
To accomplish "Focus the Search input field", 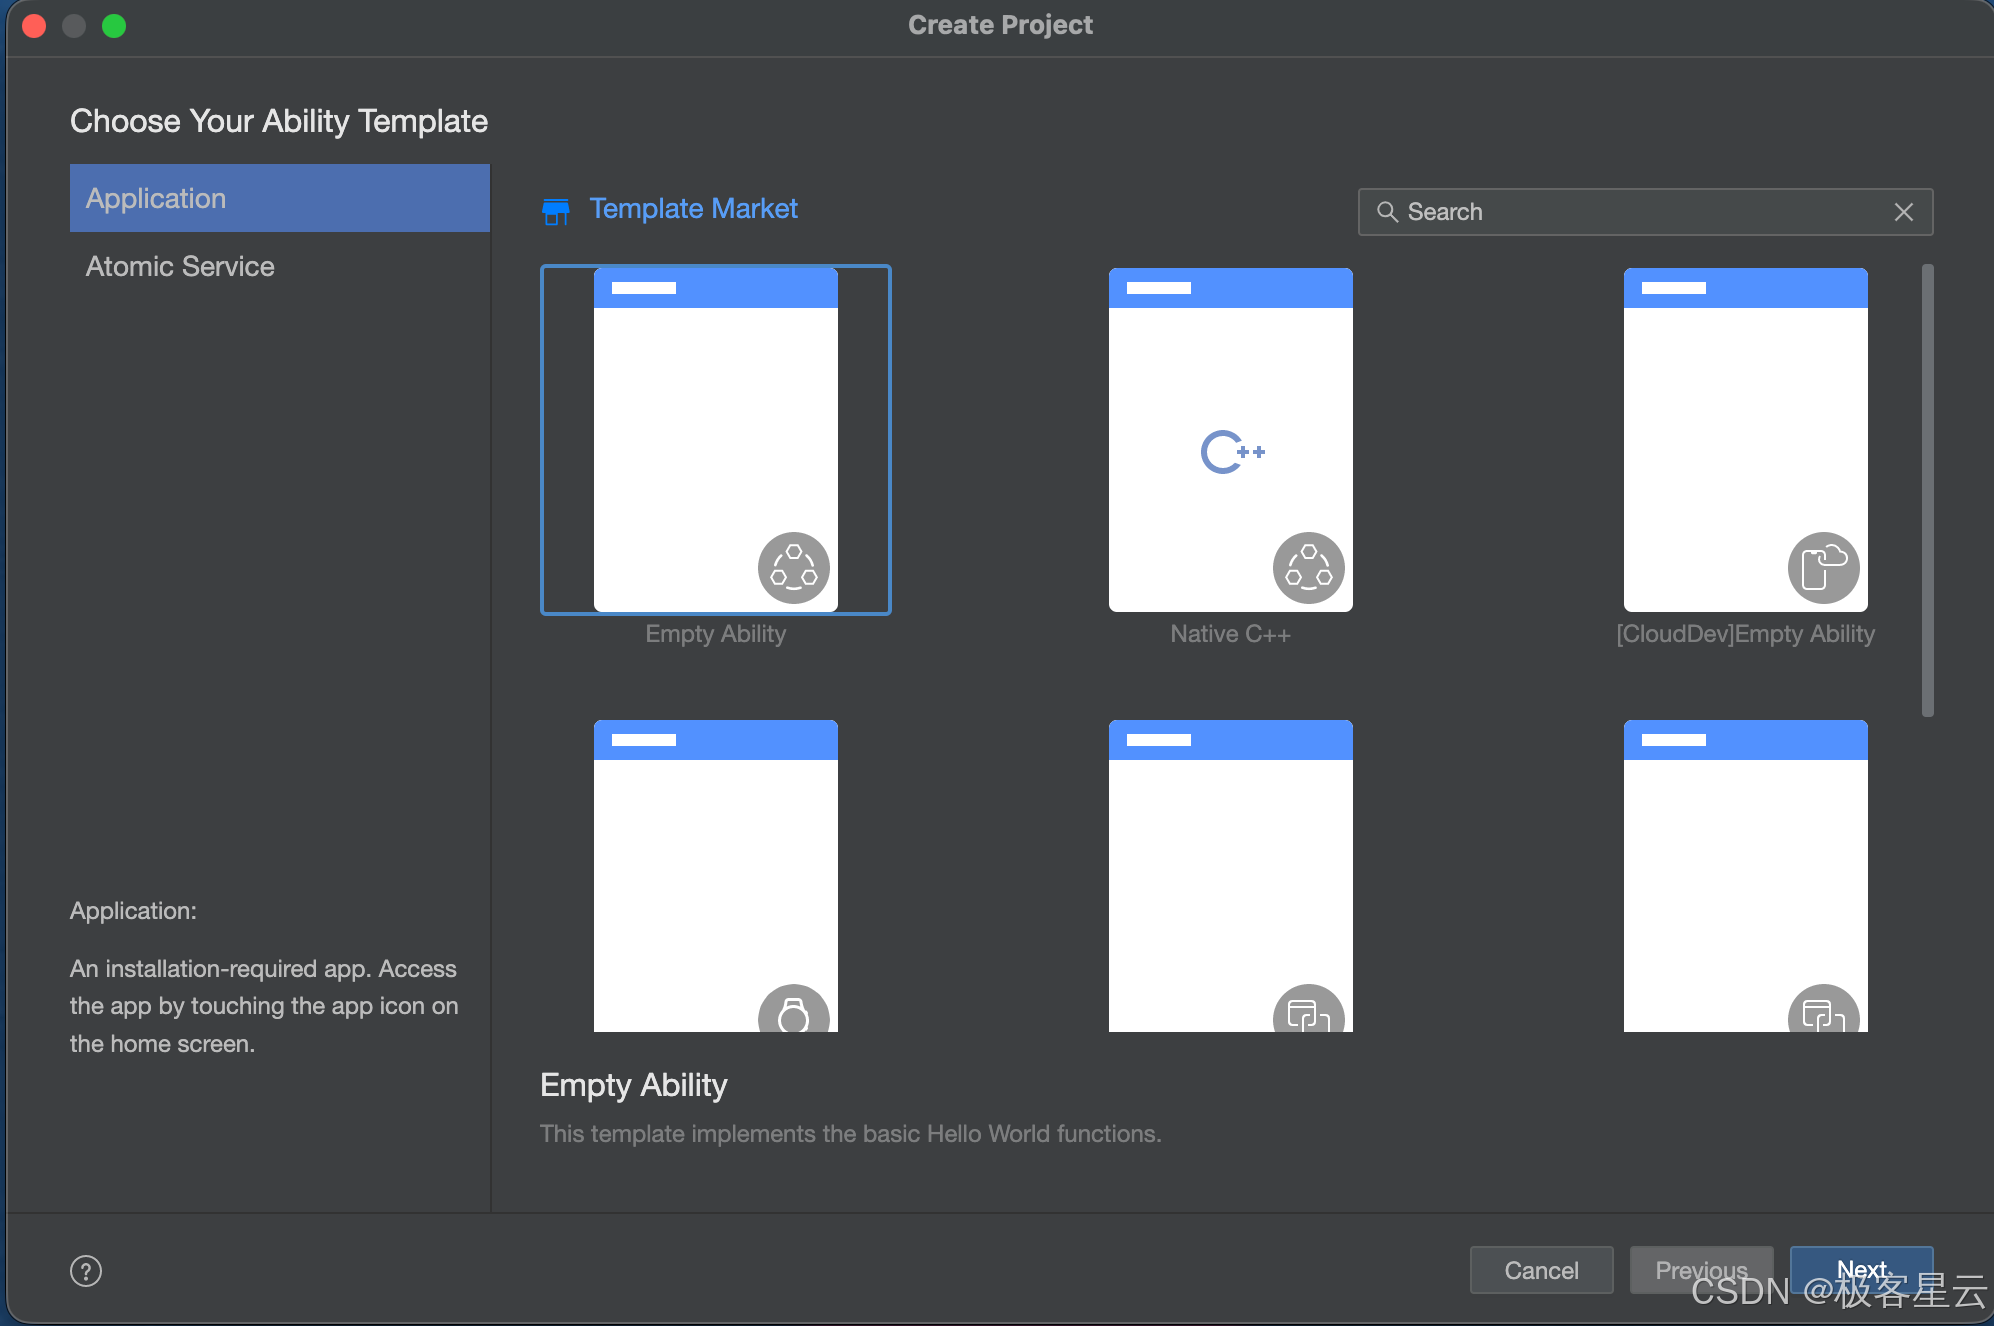I will click(1645, 212).
